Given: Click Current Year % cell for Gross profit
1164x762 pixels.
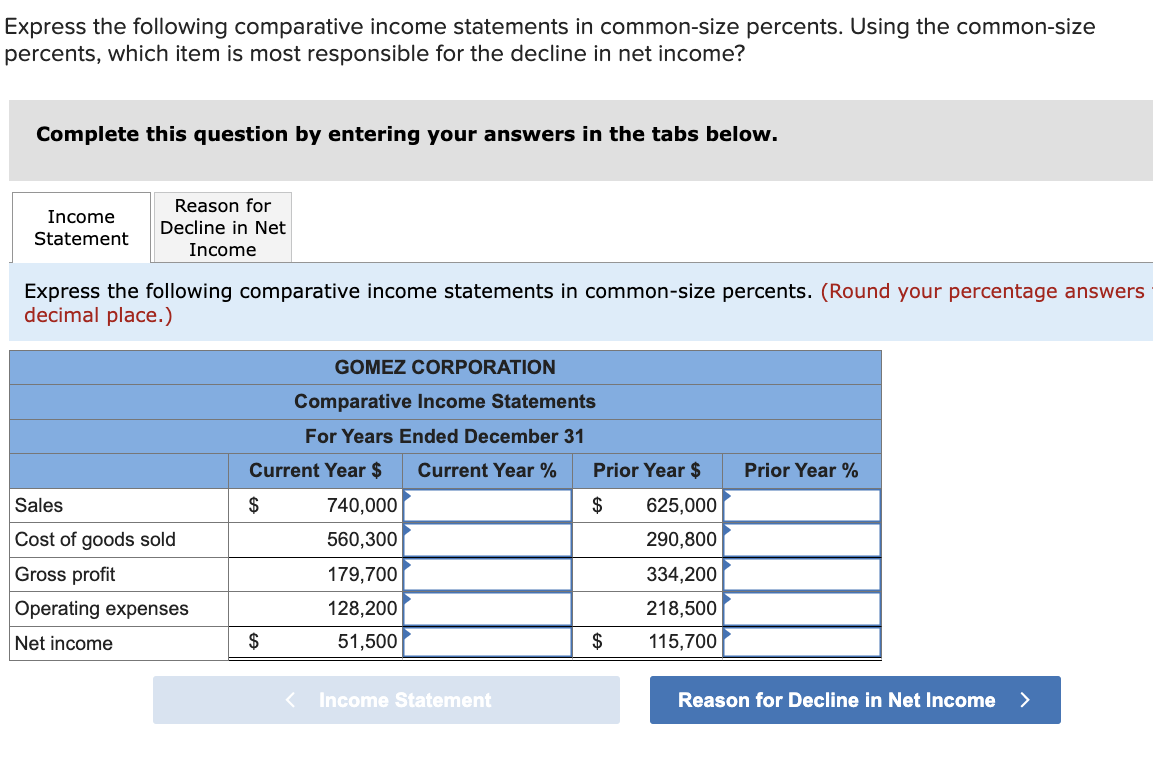Looking at the screenshot, I should click(487, 574).
